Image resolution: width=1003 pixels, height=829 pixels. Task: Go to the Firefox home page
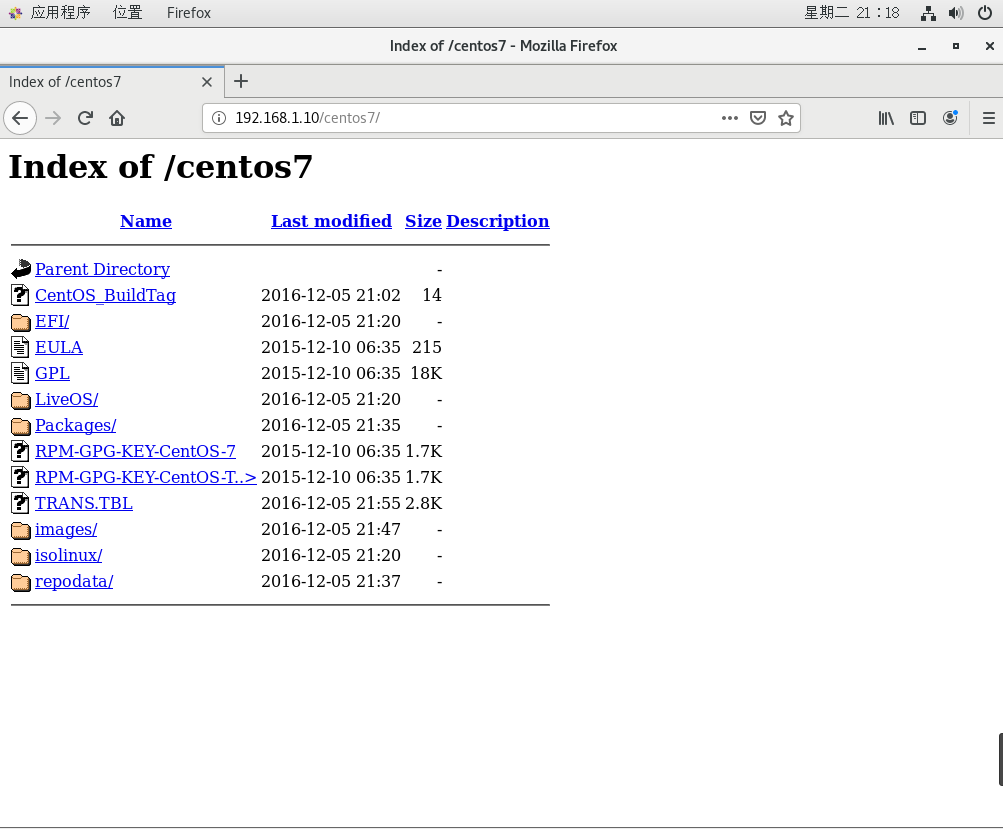[116, 118]
